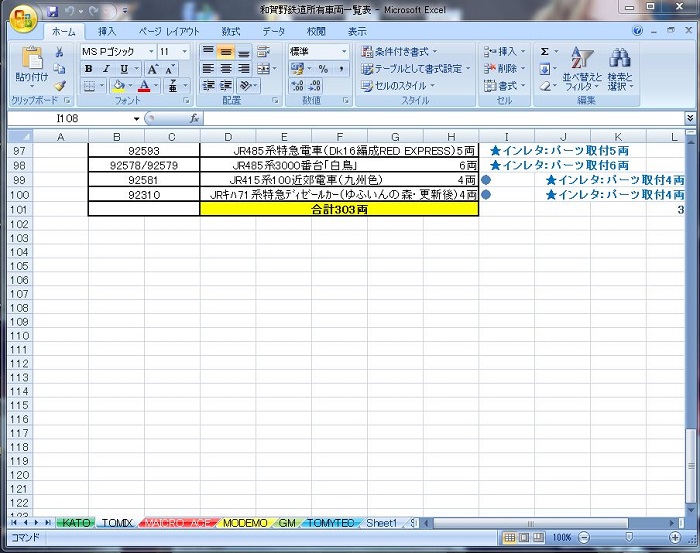Open the Data (データ) tab

click(x=274, y=31)
